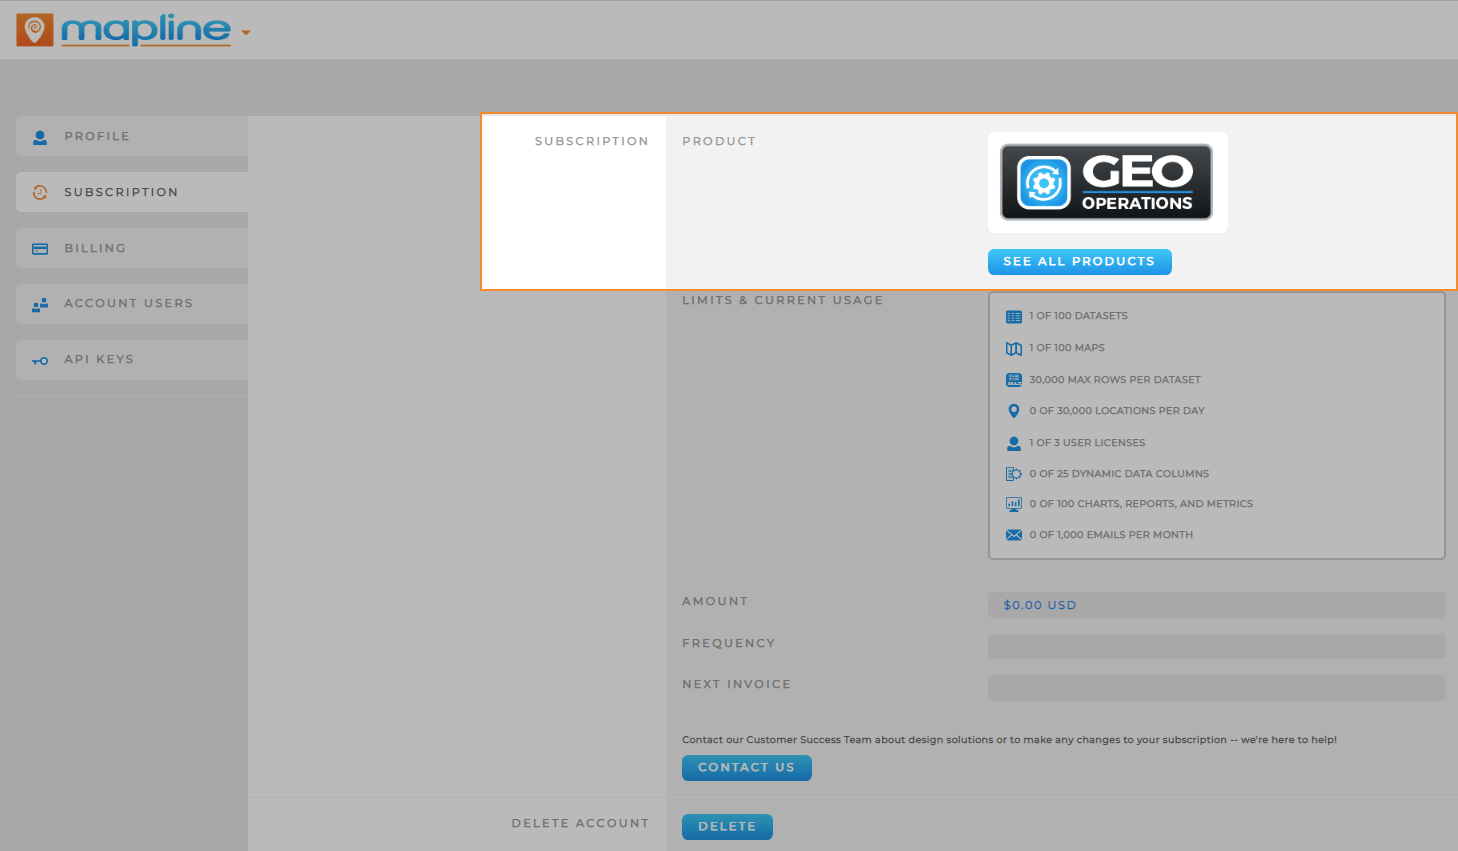The height and width of the screenshot is (851, 1458).
Task: Select the 'DELETE ACCOUNT' label text
Action: [x=580, y=823]
